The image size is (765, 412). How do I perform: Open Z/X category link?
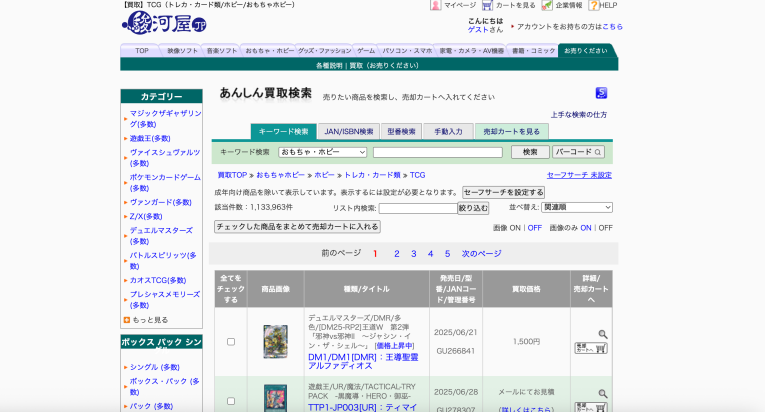pyautogui.click(x=146, y=217)
